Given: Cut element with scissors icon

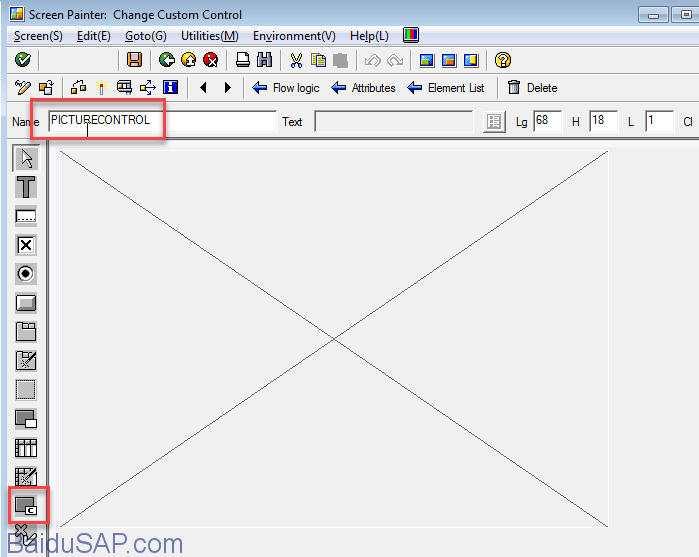Looking at the screenshot, I should click(296, 60).
